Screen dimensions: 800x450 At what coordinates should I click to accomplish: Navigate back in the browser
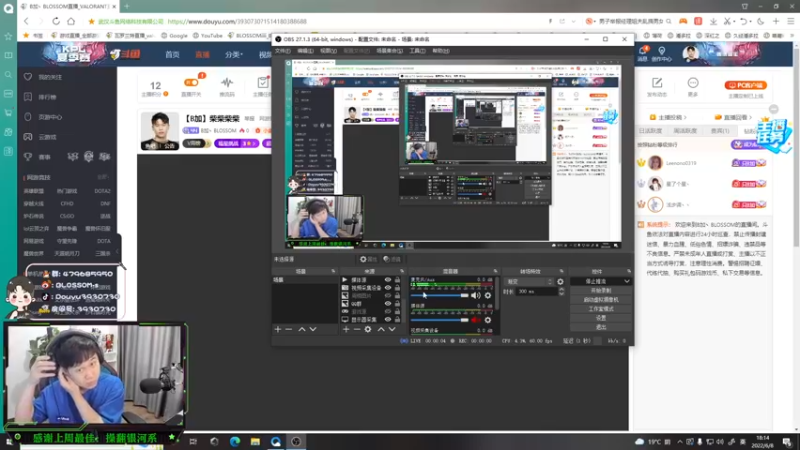click(x=27, y=21)
